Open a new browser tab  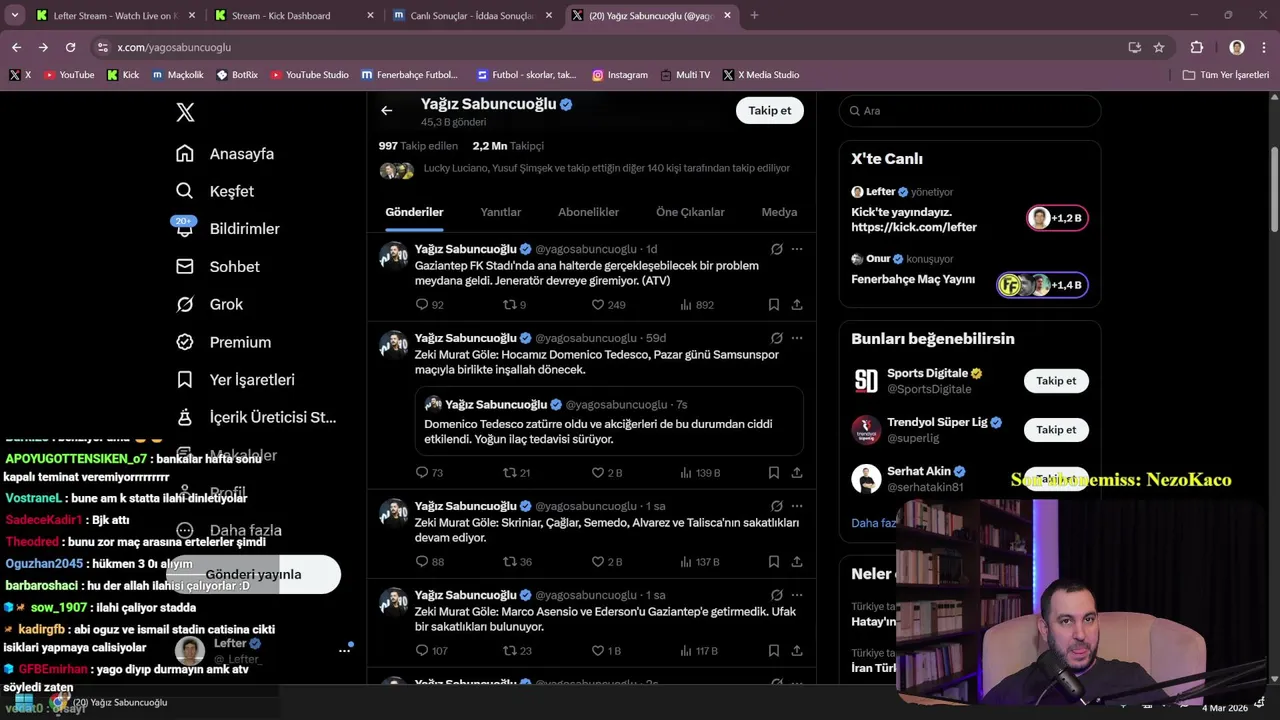[754, 16]
